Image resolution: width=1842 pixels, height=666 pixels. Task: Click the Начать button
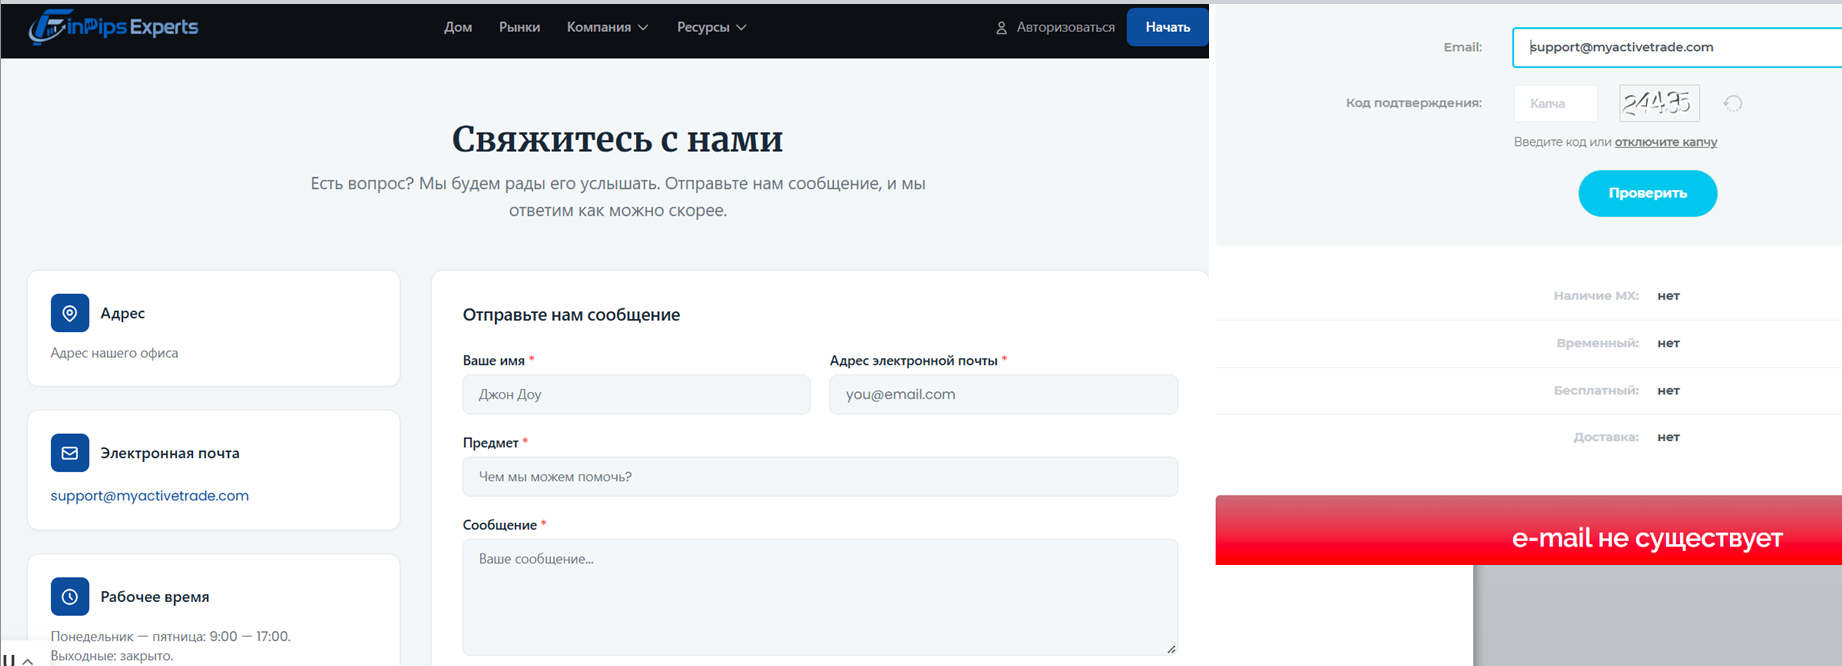pos(1167,27)
